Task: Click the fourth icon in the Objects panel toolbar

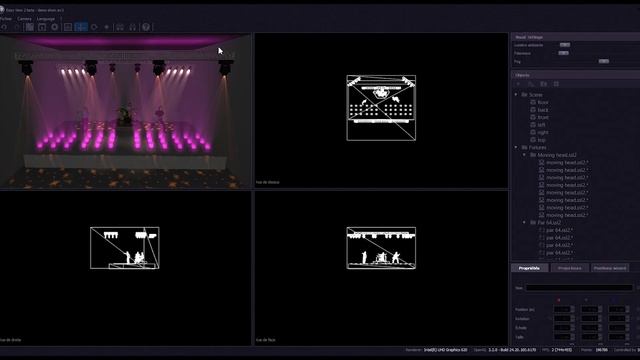Action: (556, 84)
